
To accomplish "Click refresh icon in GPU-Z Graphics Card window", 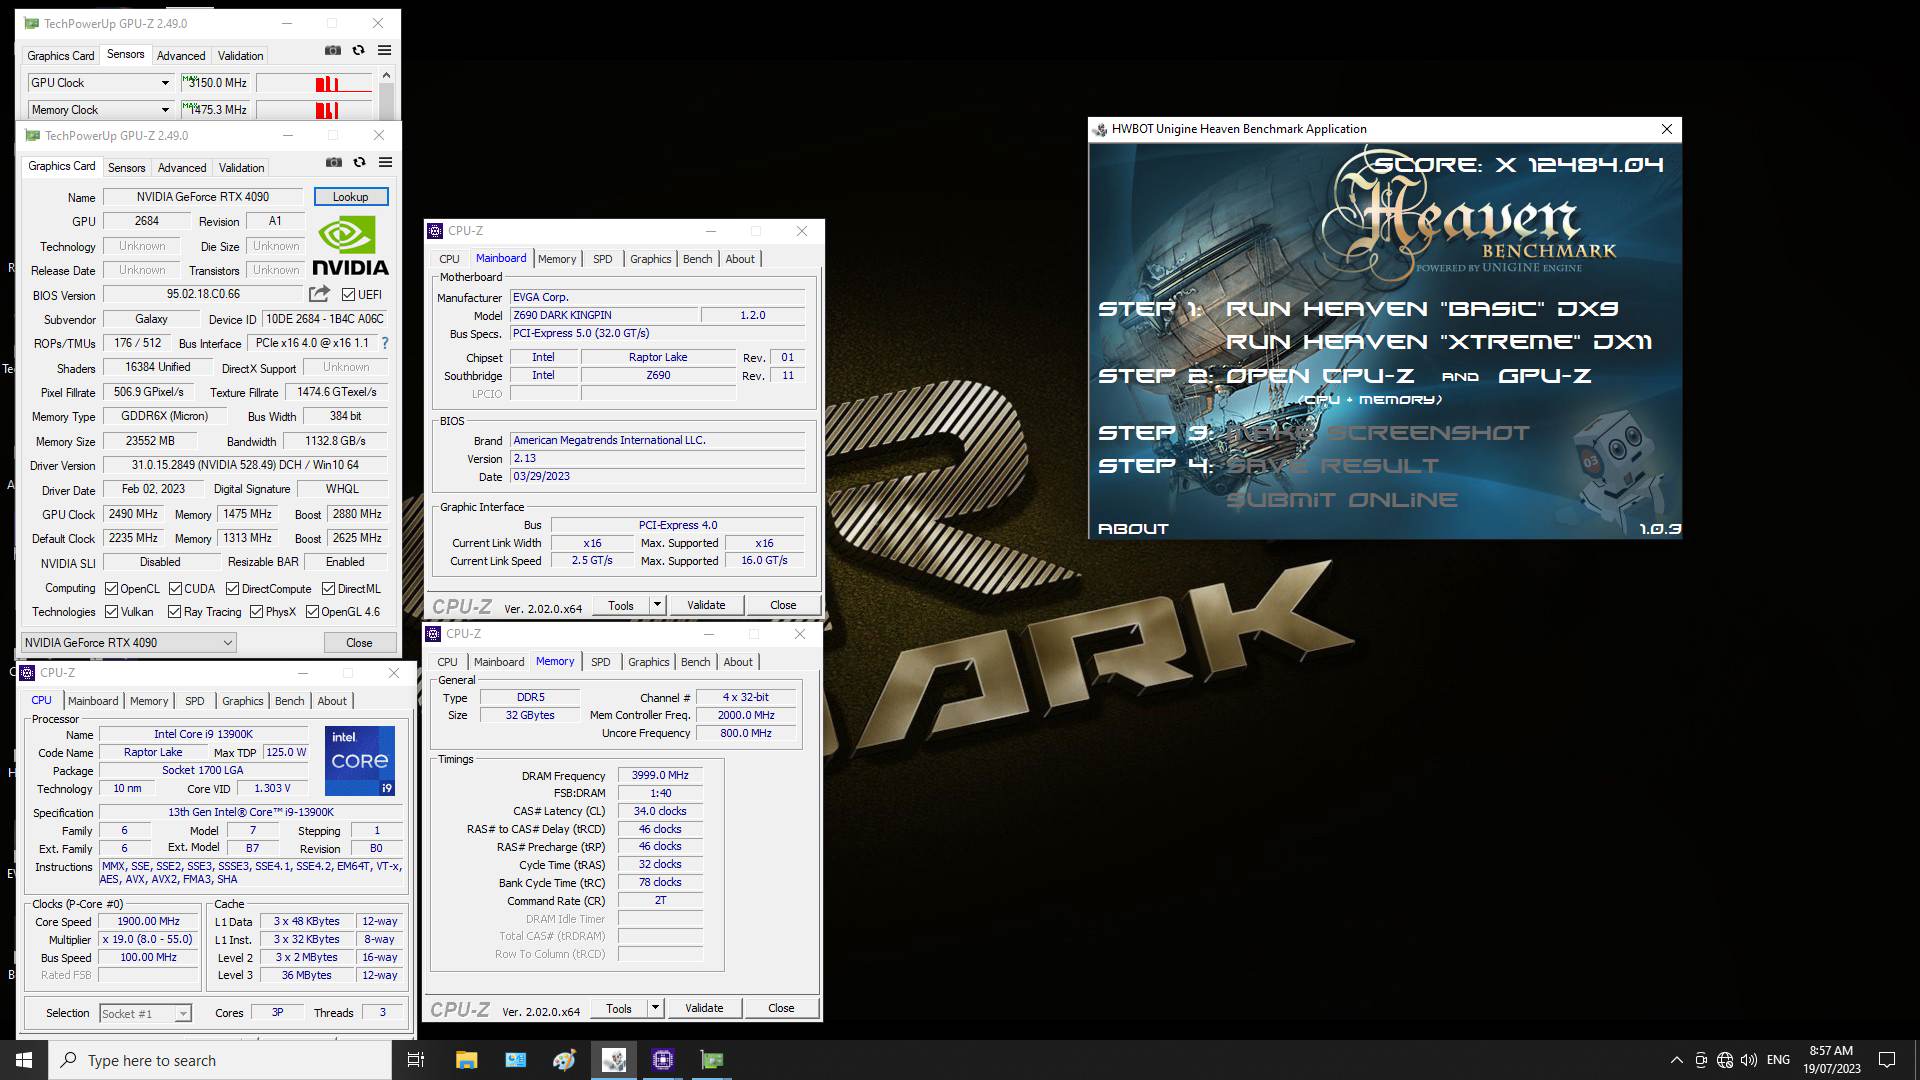I will coord(360,162).
